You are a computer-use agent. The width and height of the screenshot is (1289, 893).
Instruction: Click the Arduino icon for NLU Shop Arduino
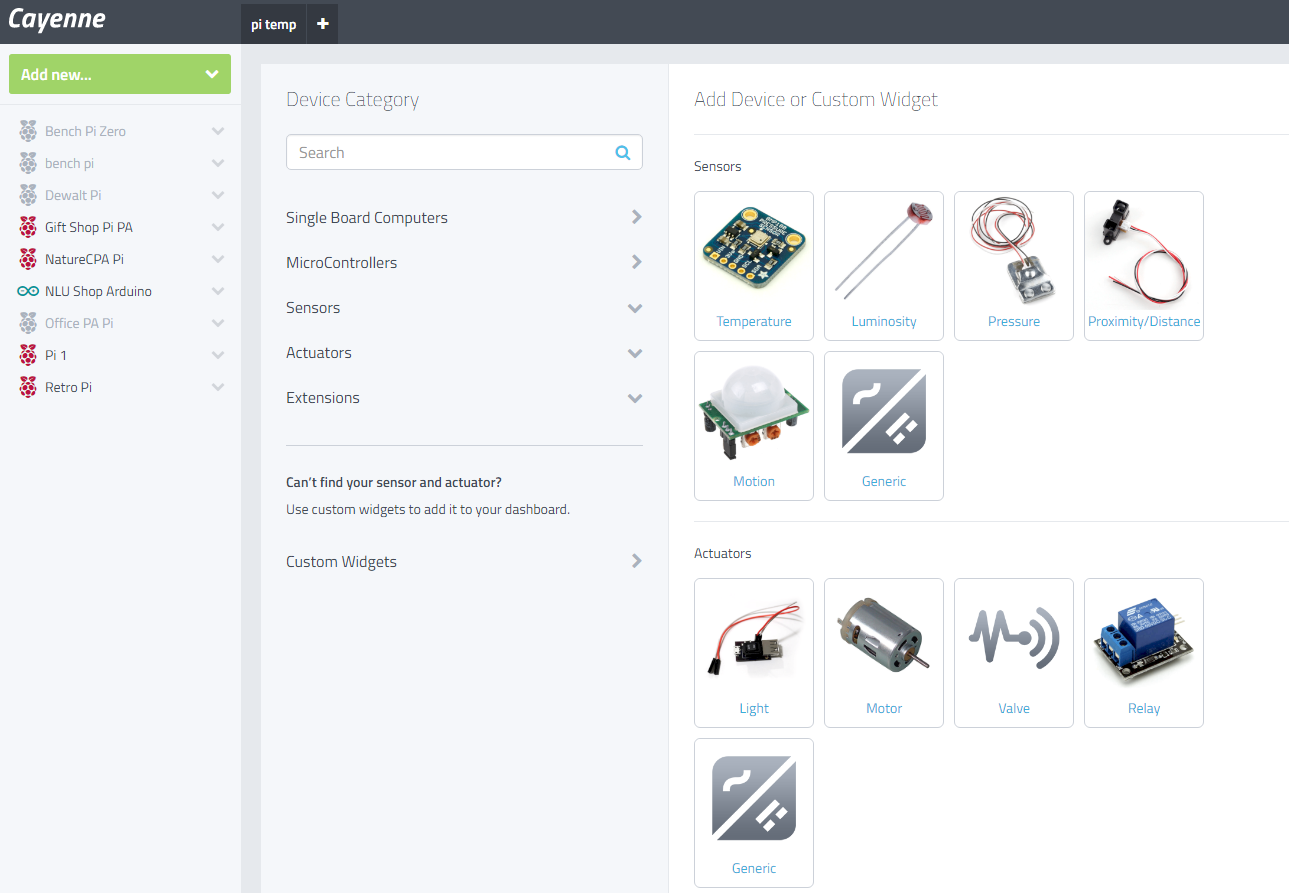(28, 291)
